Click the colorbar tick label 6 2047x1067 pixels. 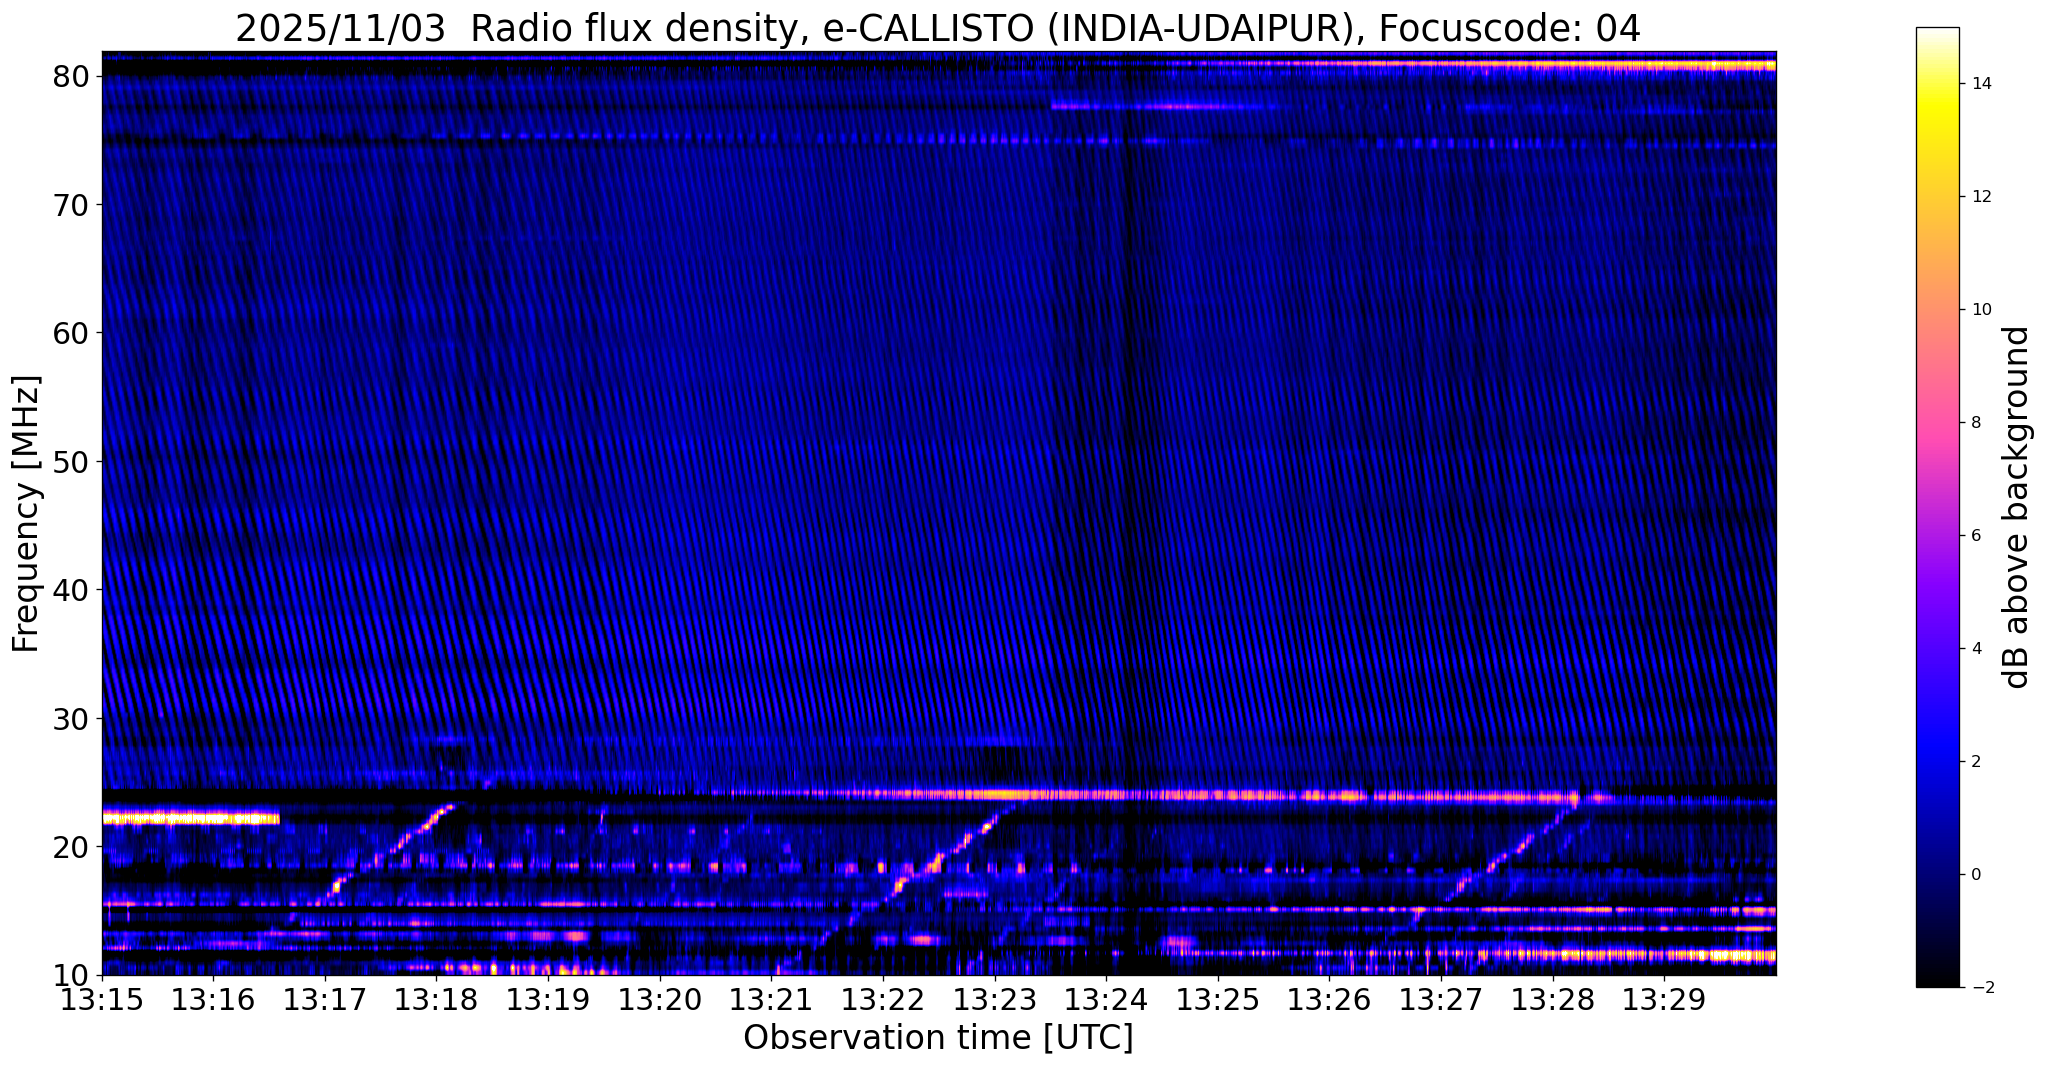(x=1976, y=535)
